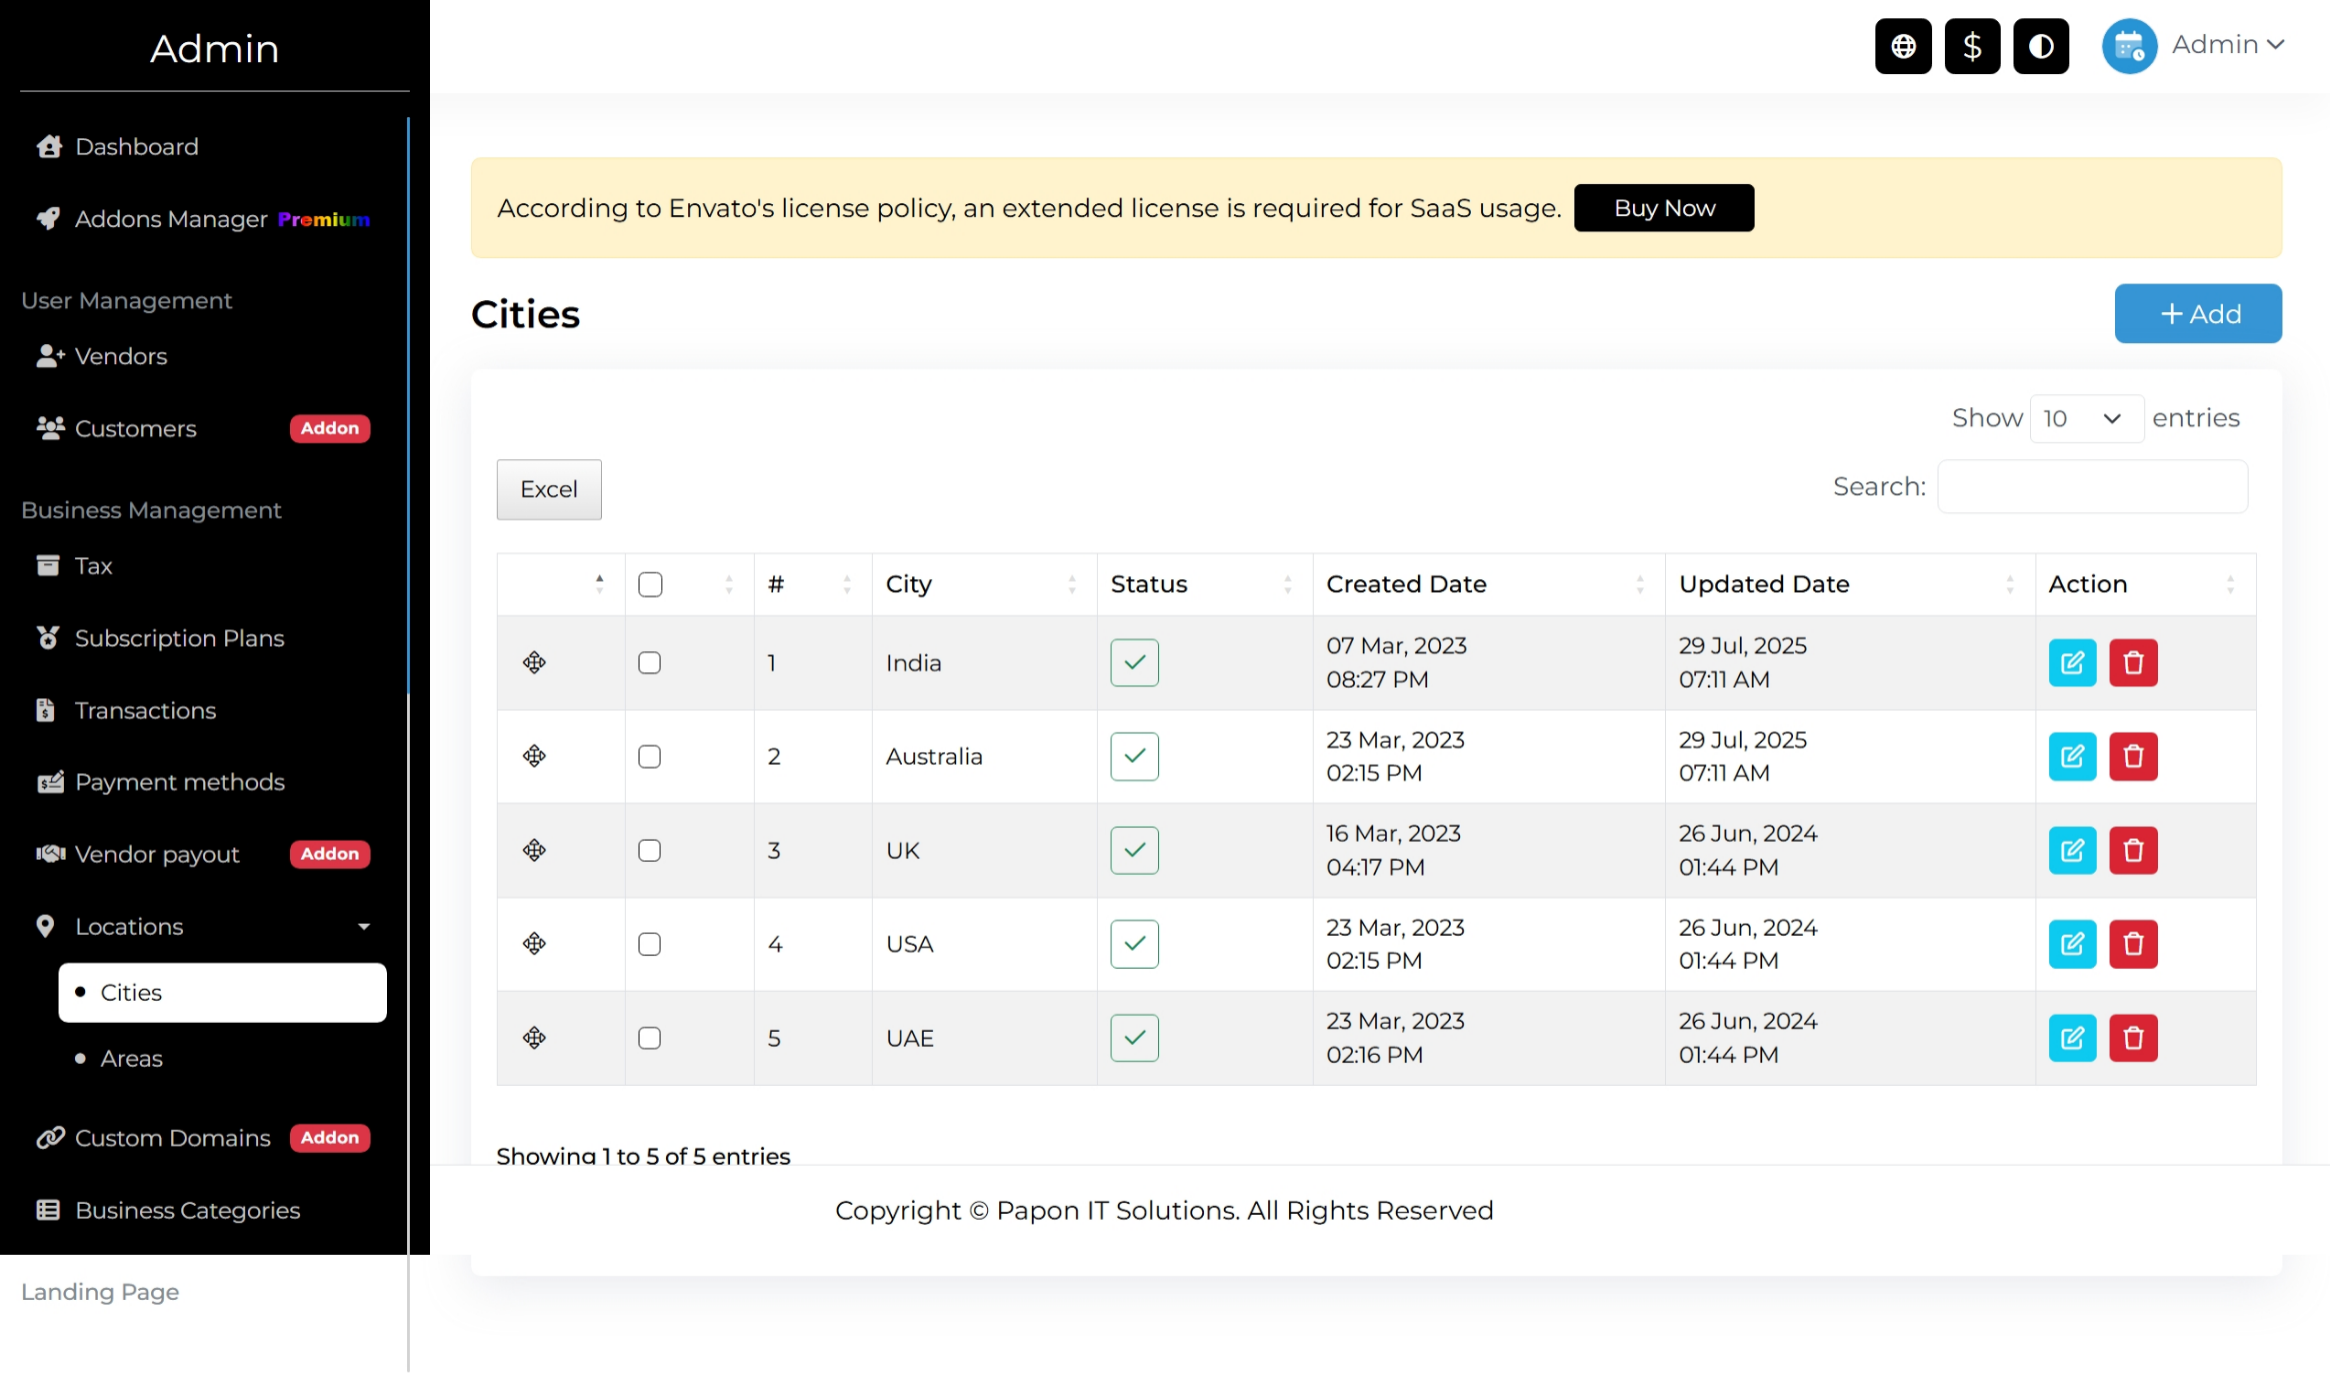The height and width of the screenshot is (1396, 2330).
Task: Click edit icon for India row
Action: click(2072, 663)
